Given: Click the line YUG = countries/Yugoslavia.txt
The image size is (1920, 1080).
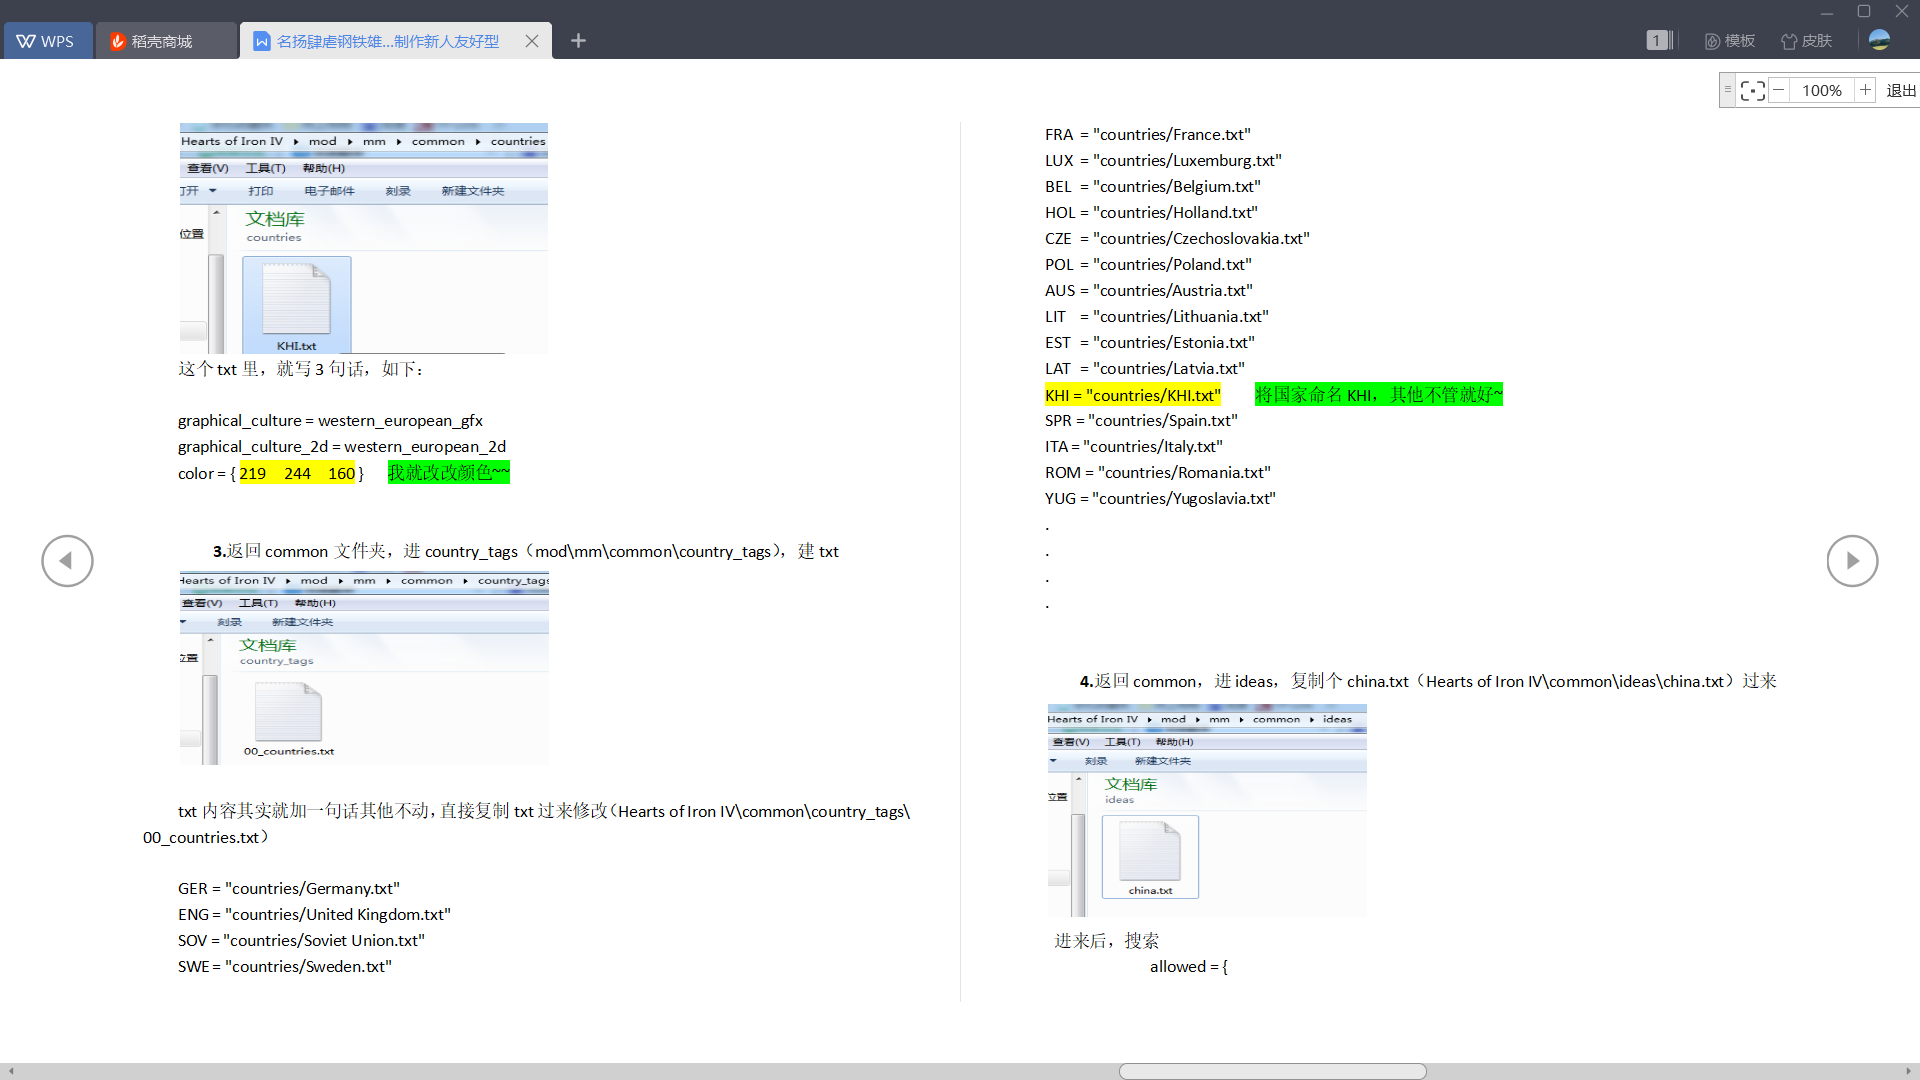Looking at the screenshot, I should tap(1160, 498).
